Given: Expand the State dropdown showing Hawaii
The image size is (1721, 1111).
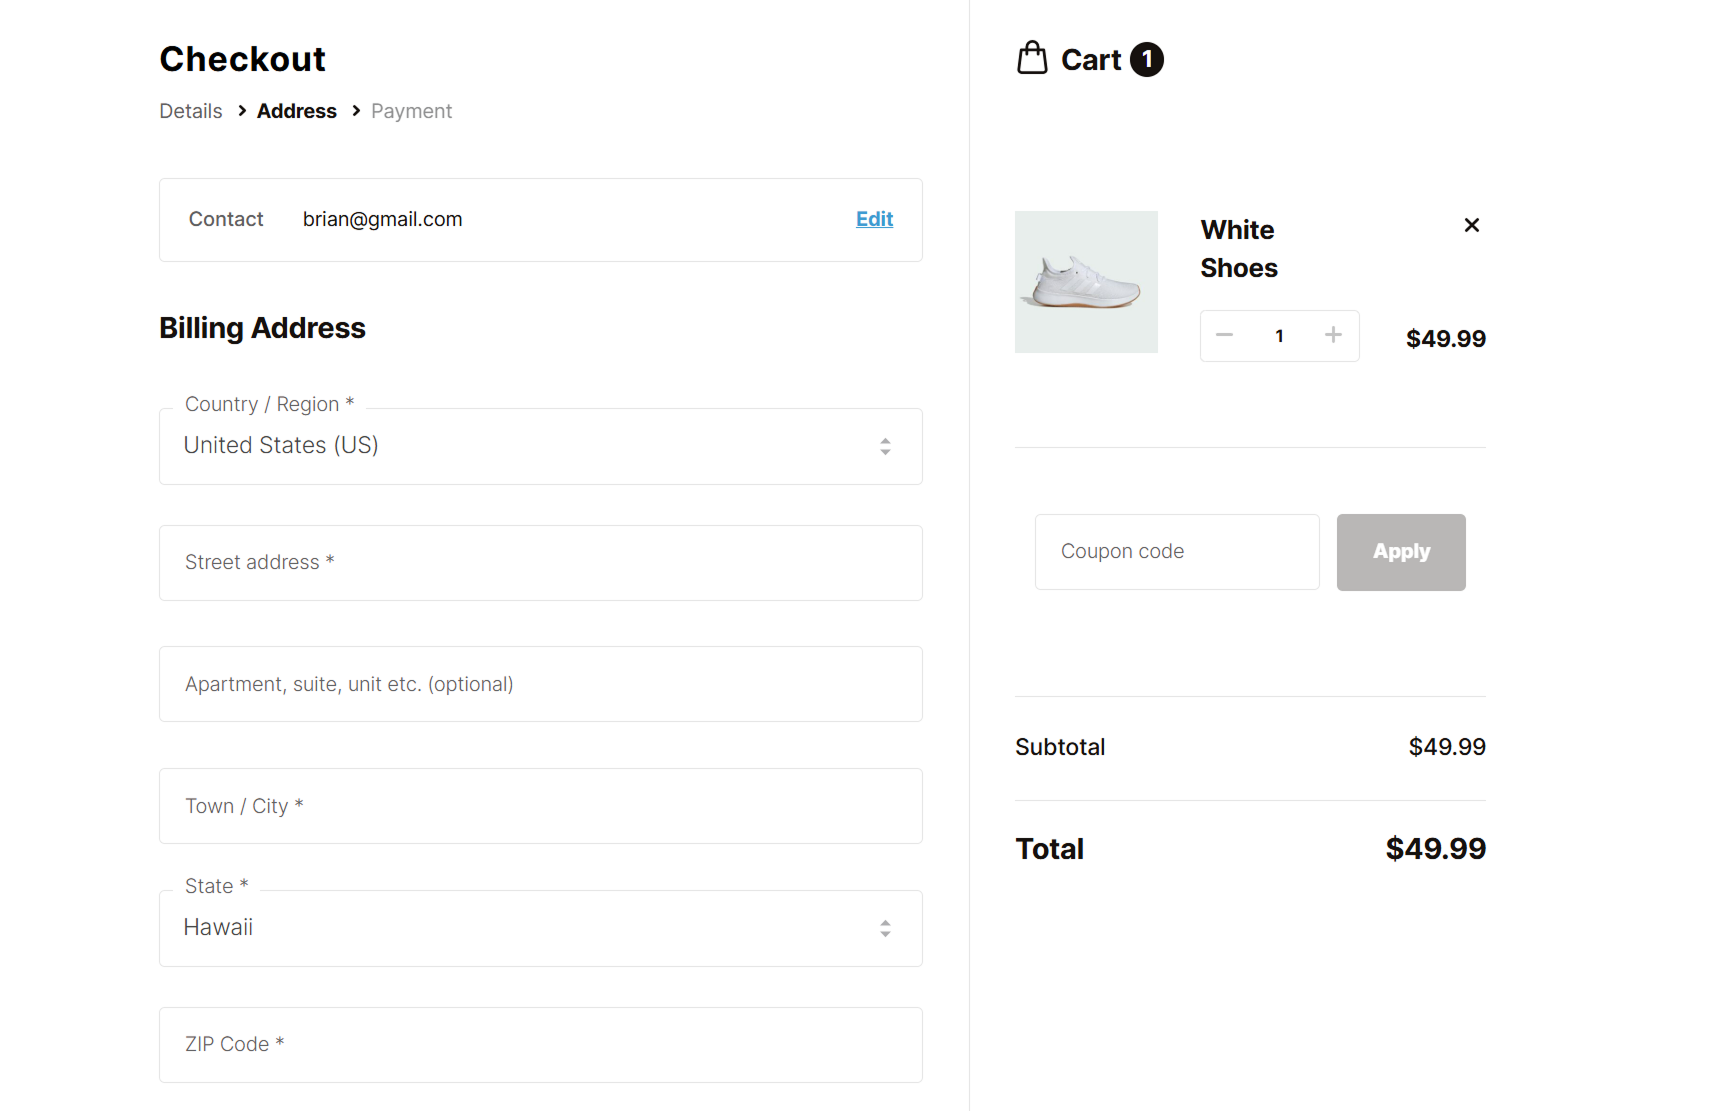Looking at the screenshot, I should click(x=540, y=928).
